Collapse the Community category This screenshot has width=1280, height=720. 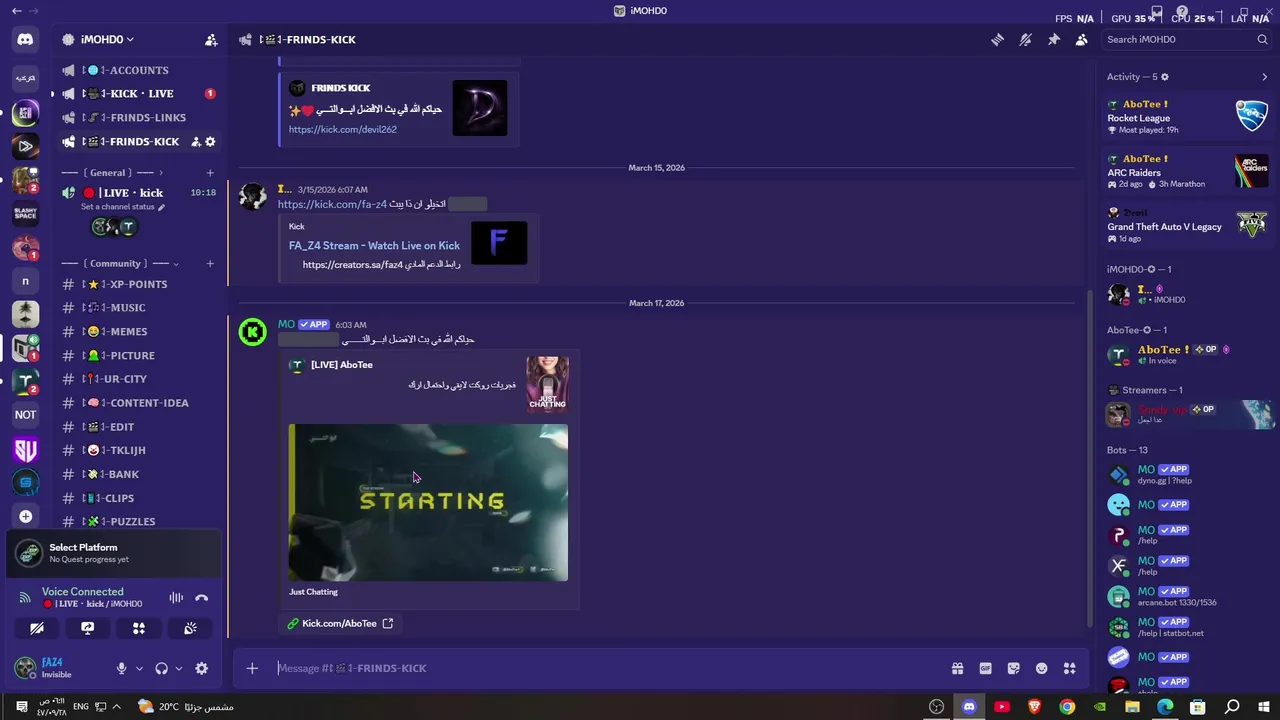(x=120, y=264)
